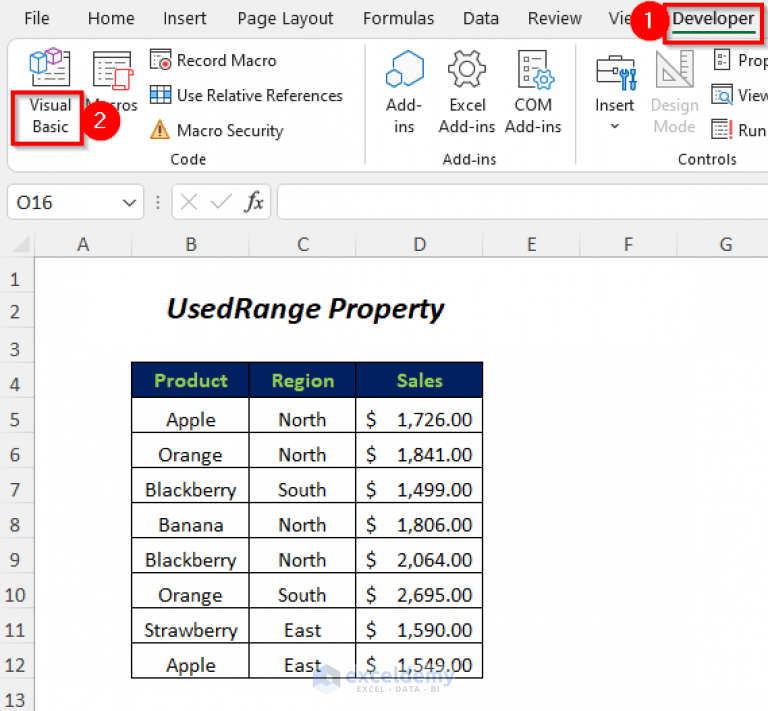Select column A header
Image resolution: width=768 pixels, height=711 pixels.
click(83, 244)
